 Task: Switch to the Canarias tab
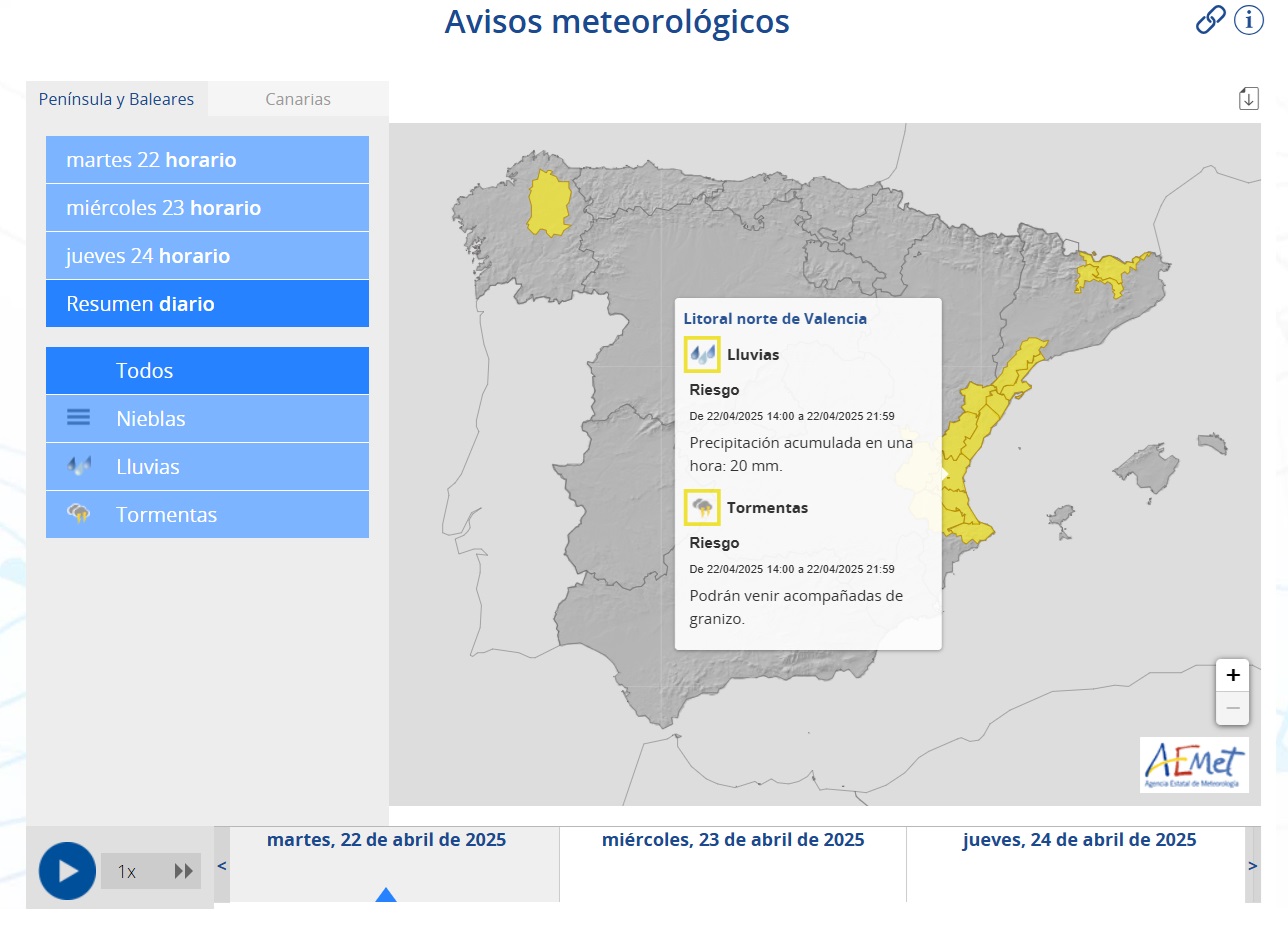point(298,99)
